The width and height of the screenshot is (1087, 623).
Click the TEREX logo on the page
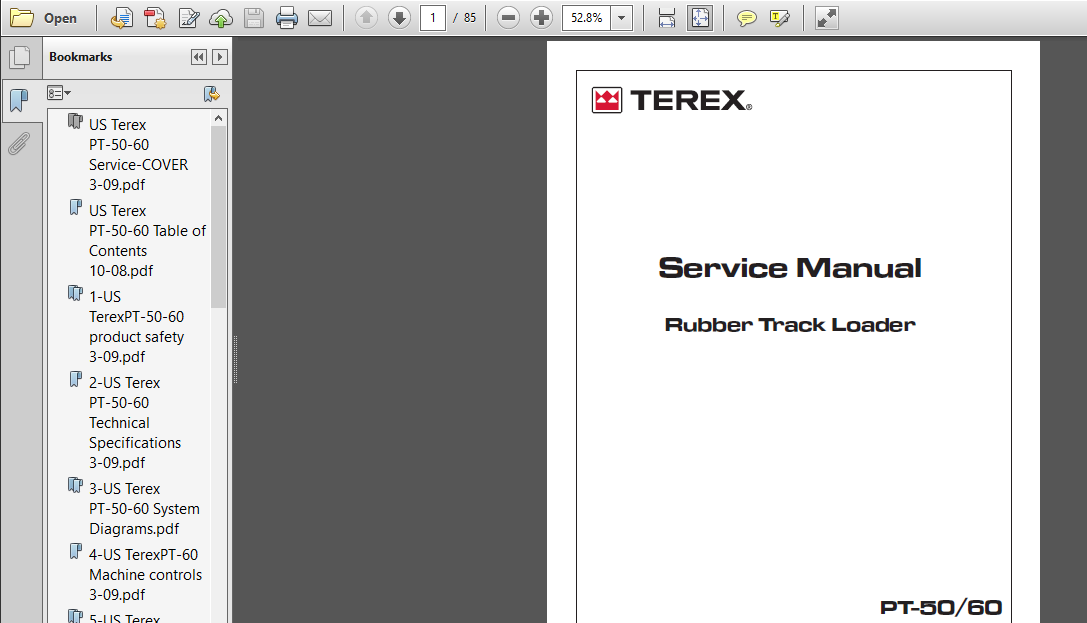click(x=671, y=100)
